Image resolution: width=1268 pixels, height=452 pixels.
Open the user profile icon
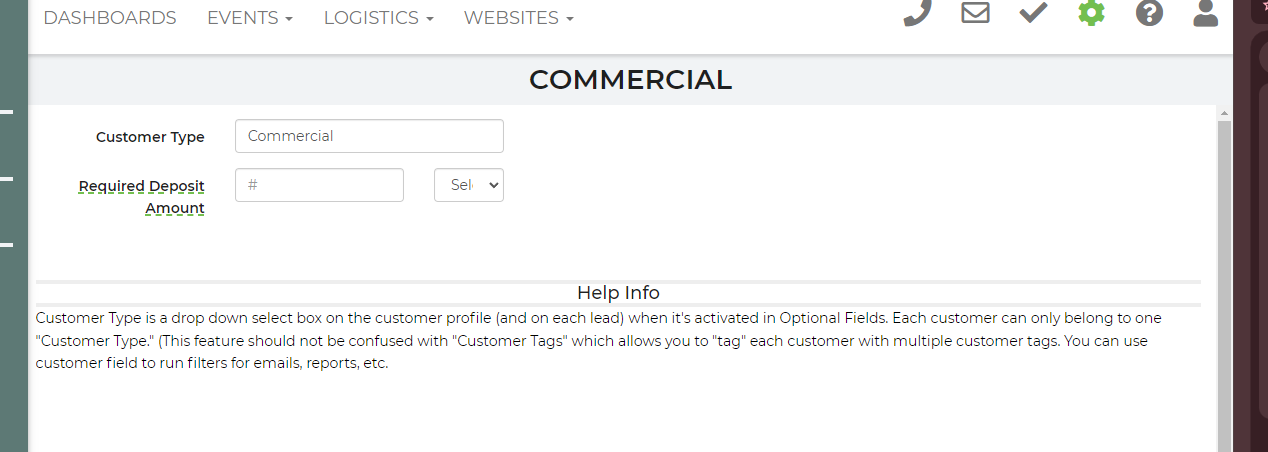tap(1206, 13)
